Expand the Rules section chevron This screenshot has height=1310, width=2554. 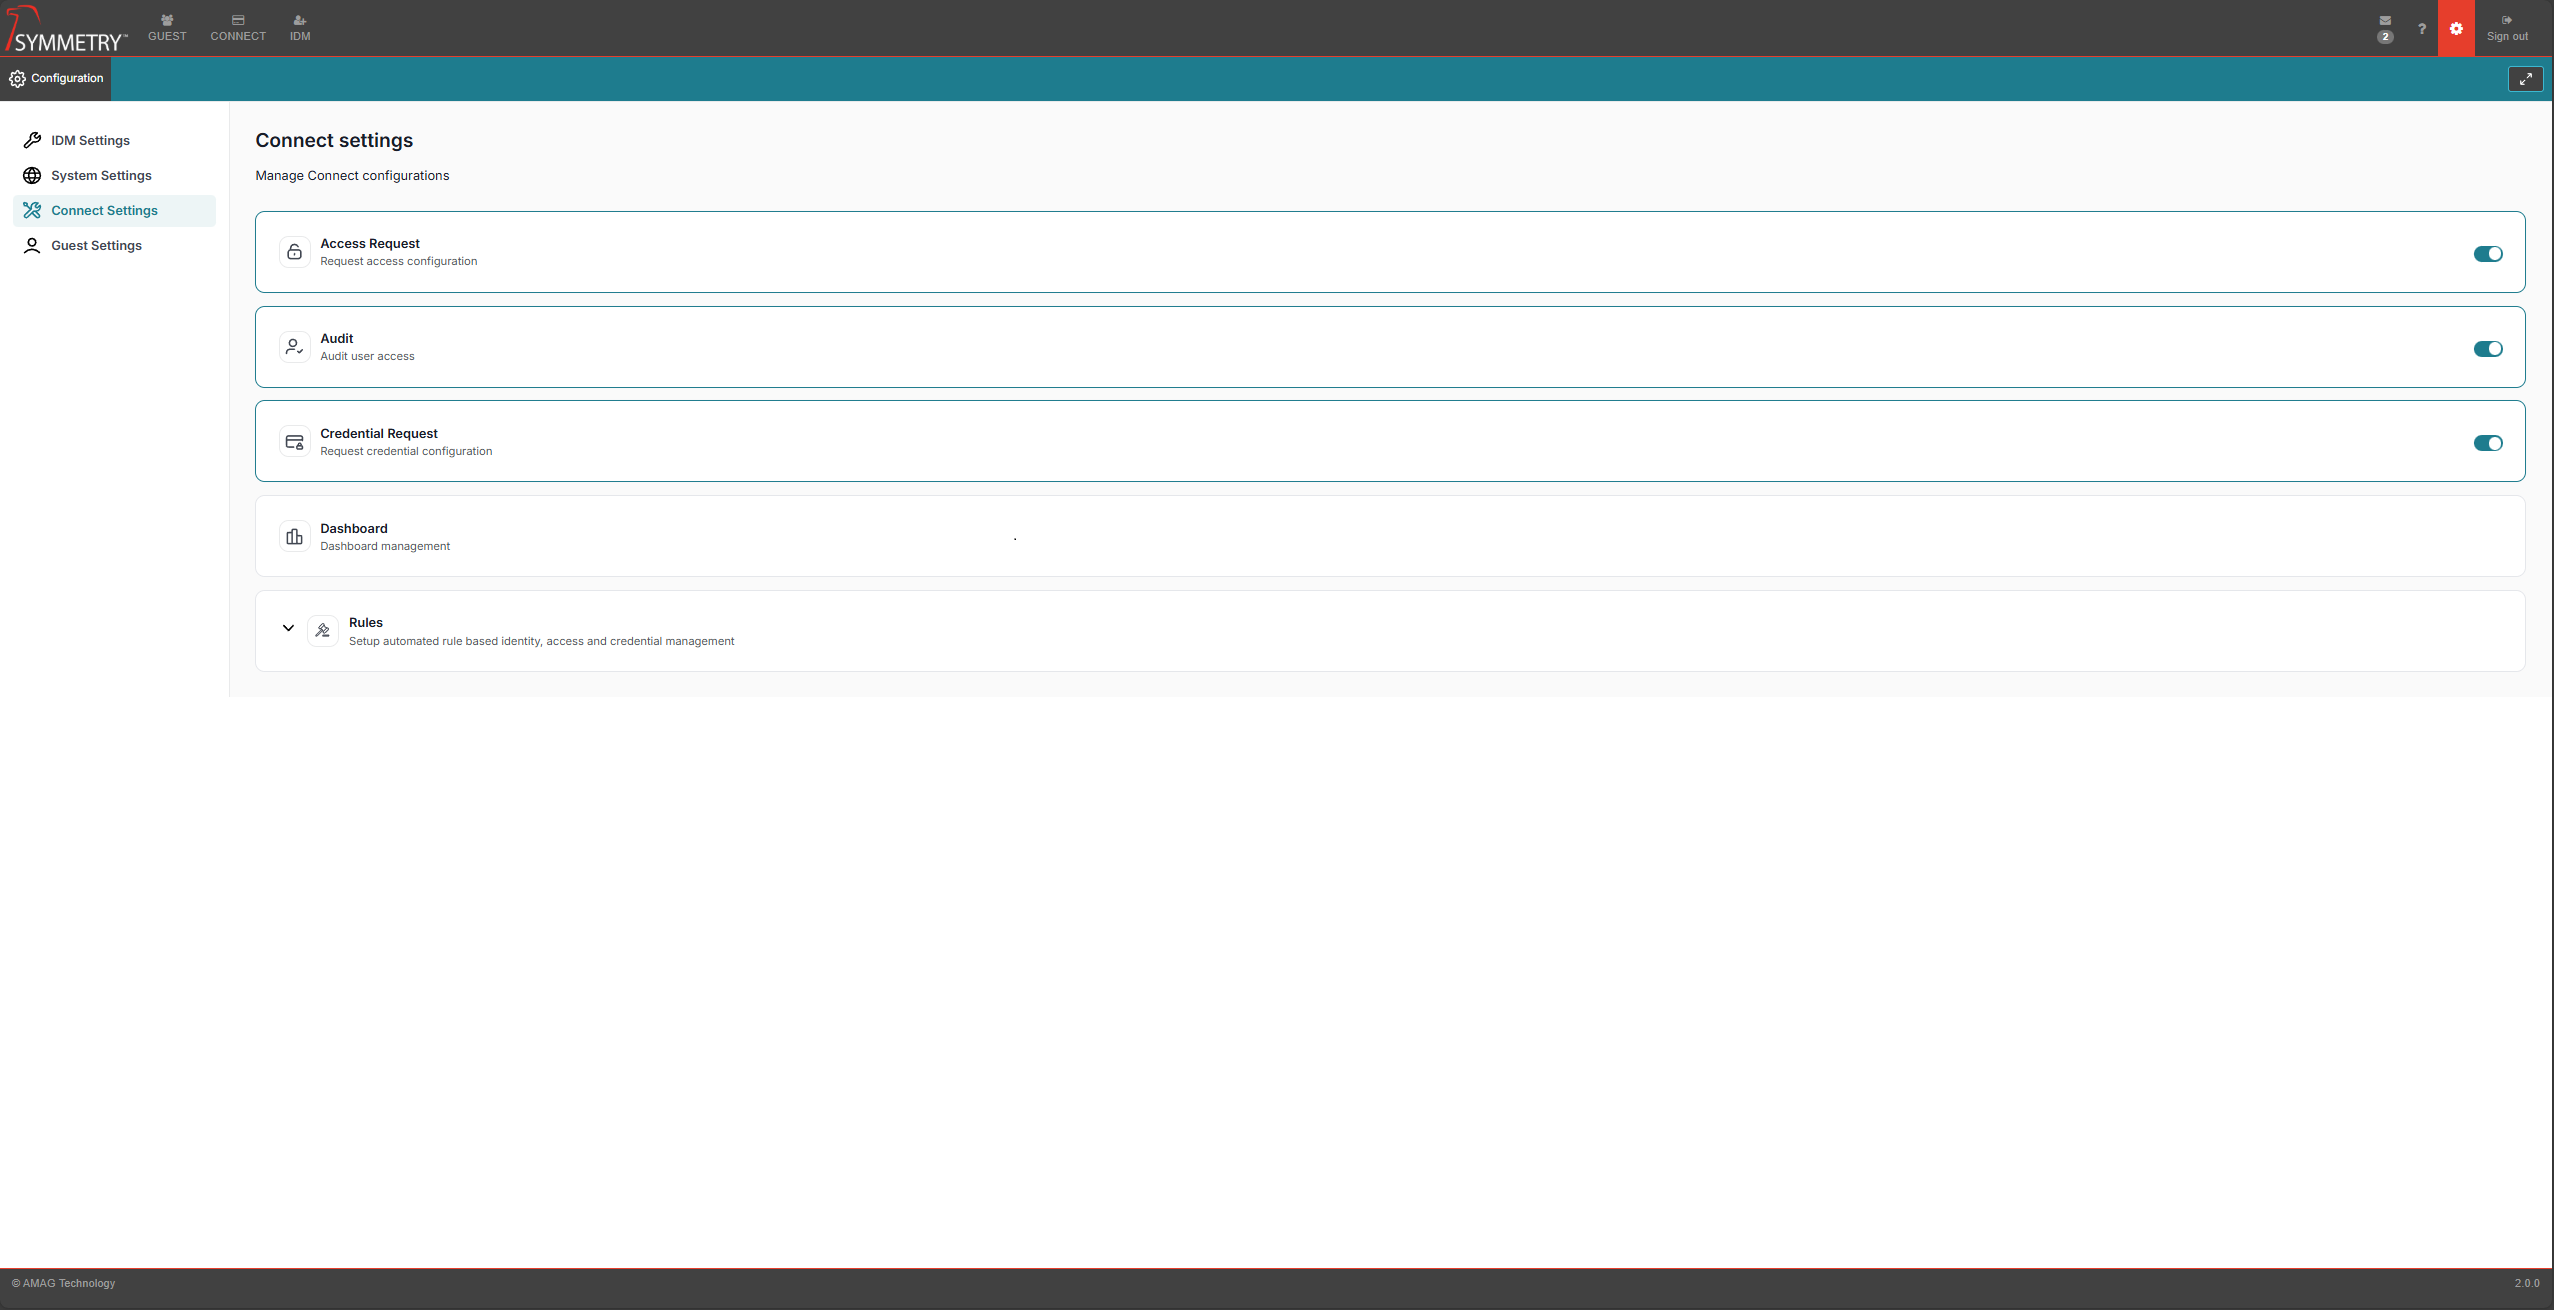coord(288,629)
